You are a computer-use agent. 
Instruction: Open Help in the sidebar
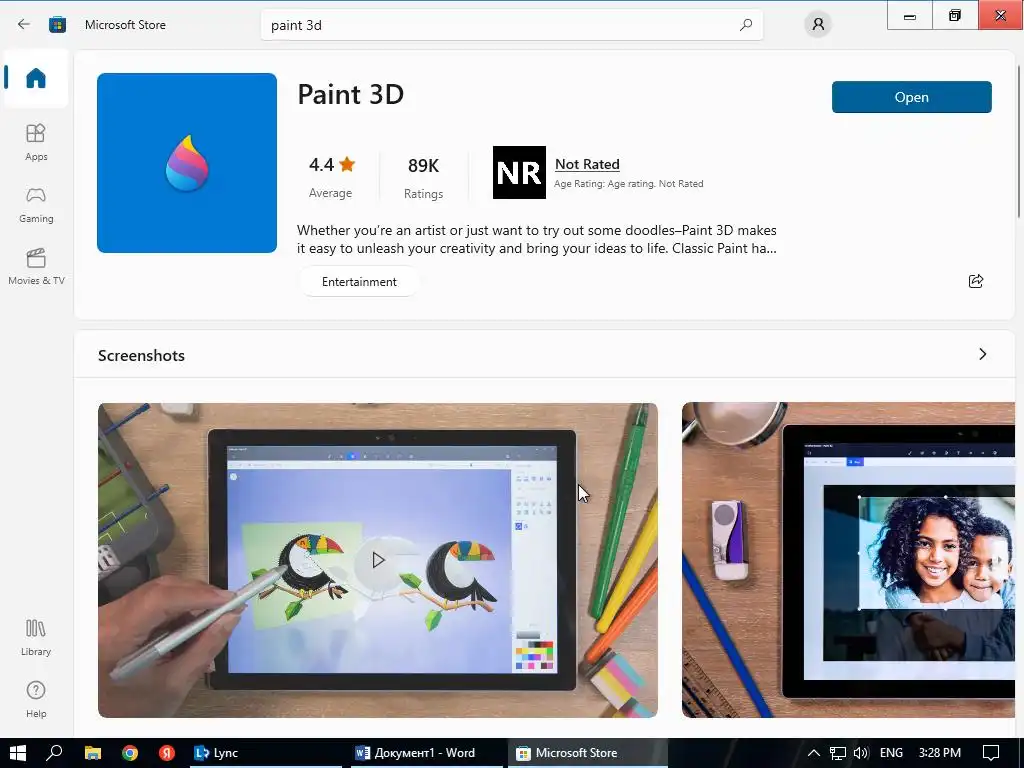[x=36, y=699]
